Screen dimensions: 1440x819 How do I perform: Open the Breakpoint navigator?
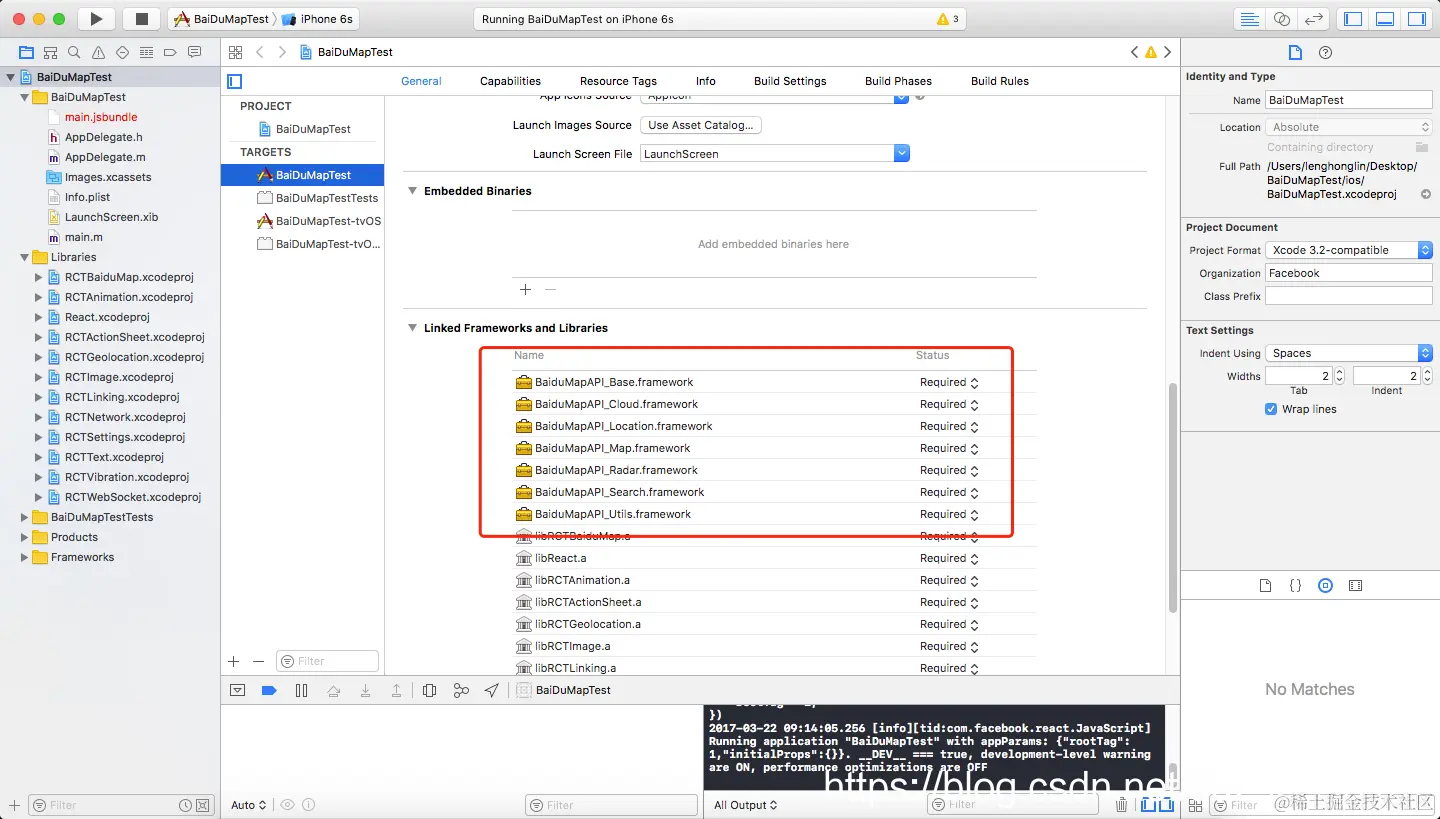pyautogui.click(x=170, y=52)
